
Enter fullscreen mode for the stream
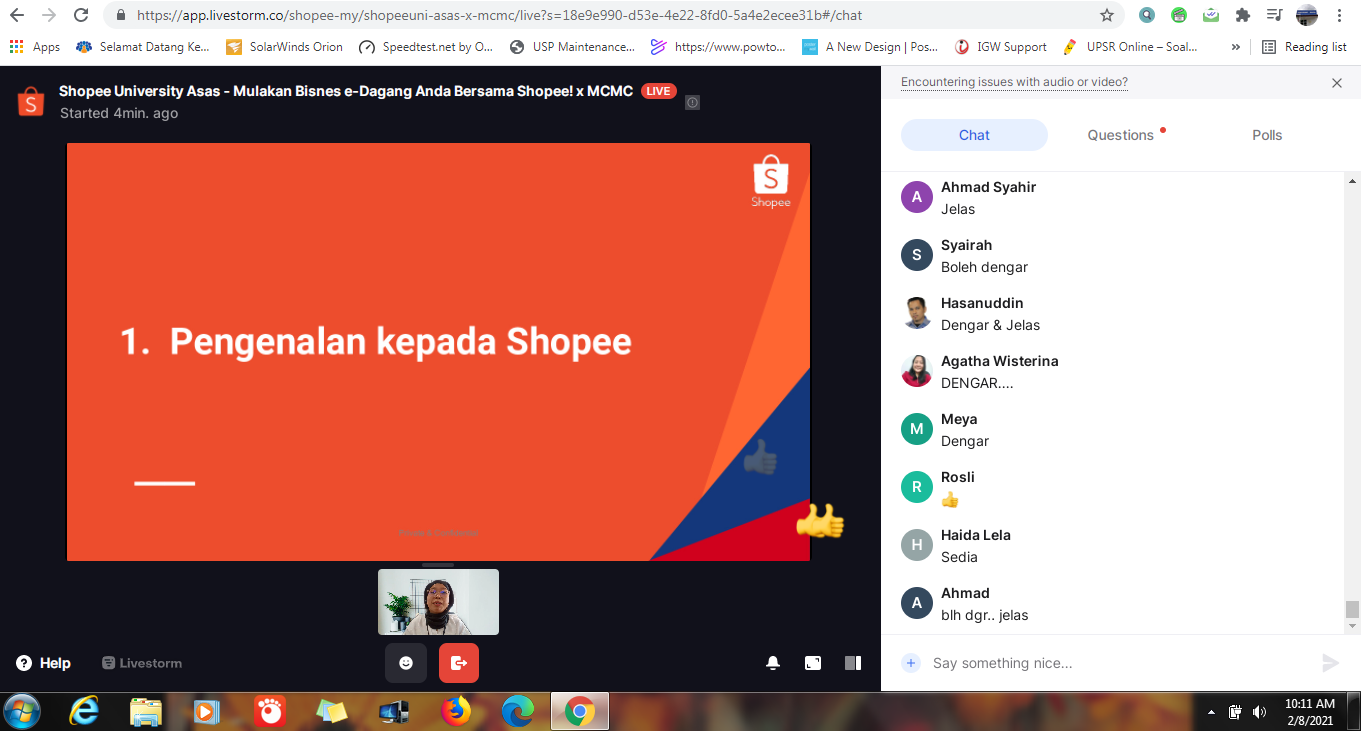813,663
